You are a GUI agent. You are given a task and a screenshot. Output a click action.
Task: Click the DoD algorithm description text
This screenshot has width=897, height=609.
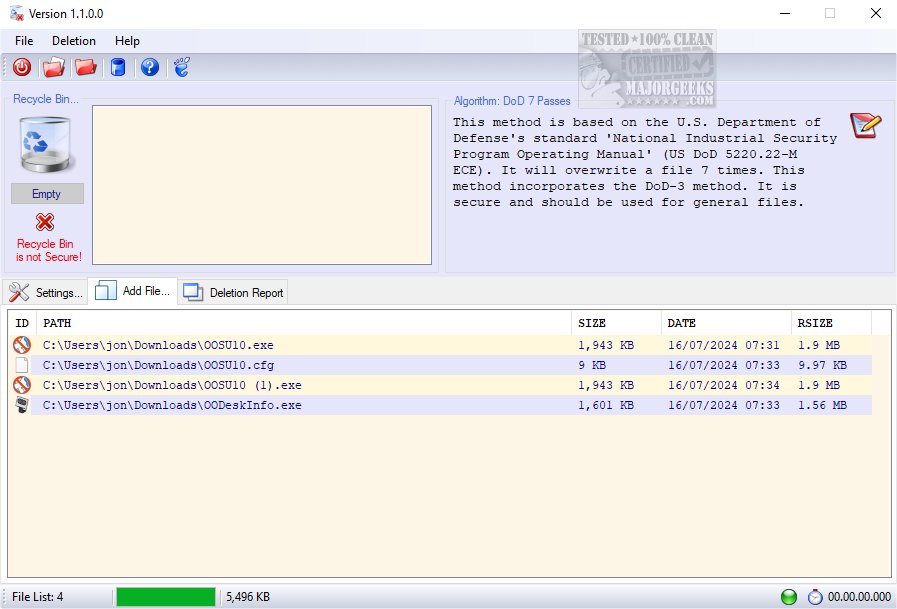pos(645,162)
